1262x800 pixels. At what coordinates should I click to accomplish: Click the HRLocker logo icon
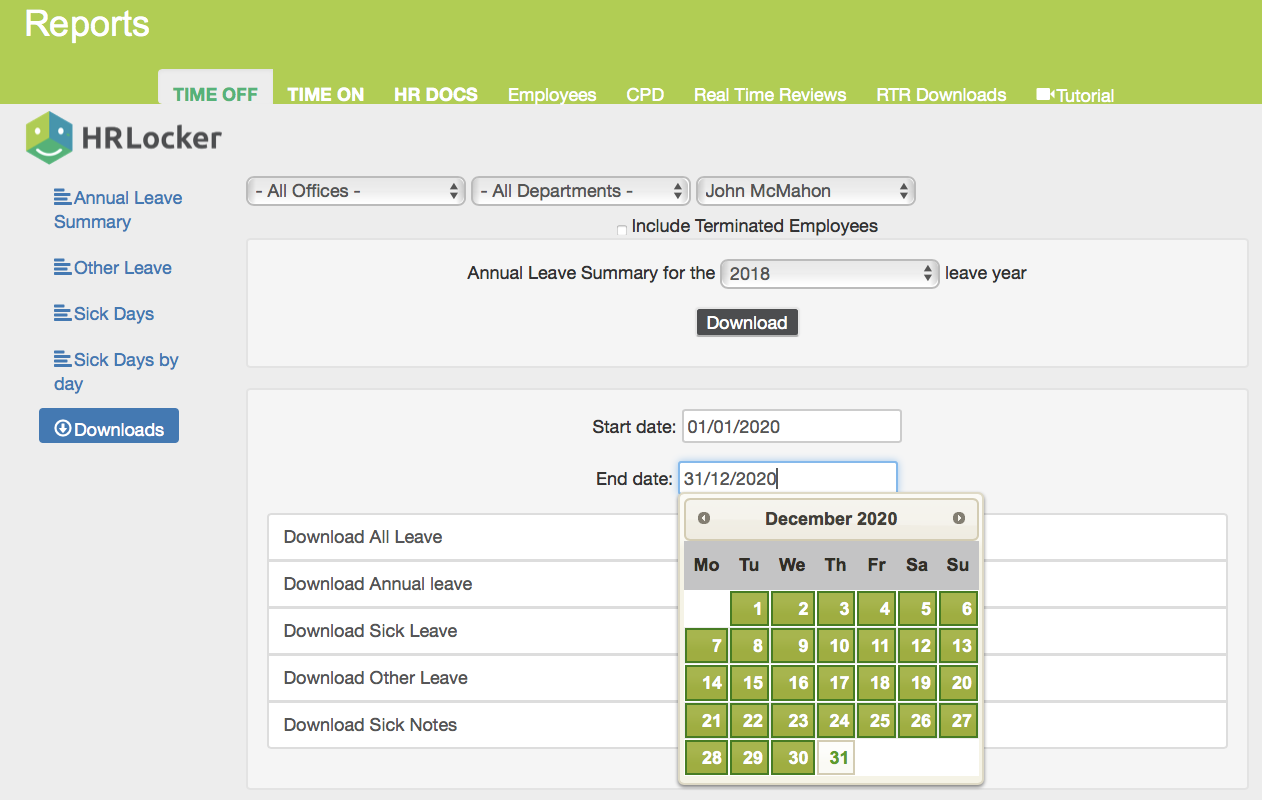coord(50,138)
